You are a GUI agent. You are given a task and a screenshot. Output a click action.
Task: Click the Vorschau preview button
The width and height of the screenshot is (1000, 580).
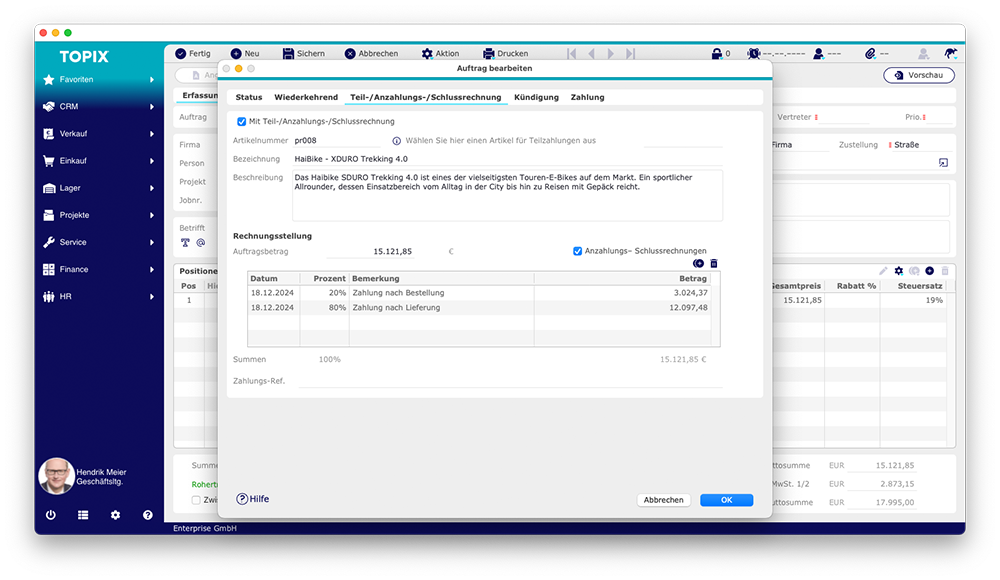point(919,75)
